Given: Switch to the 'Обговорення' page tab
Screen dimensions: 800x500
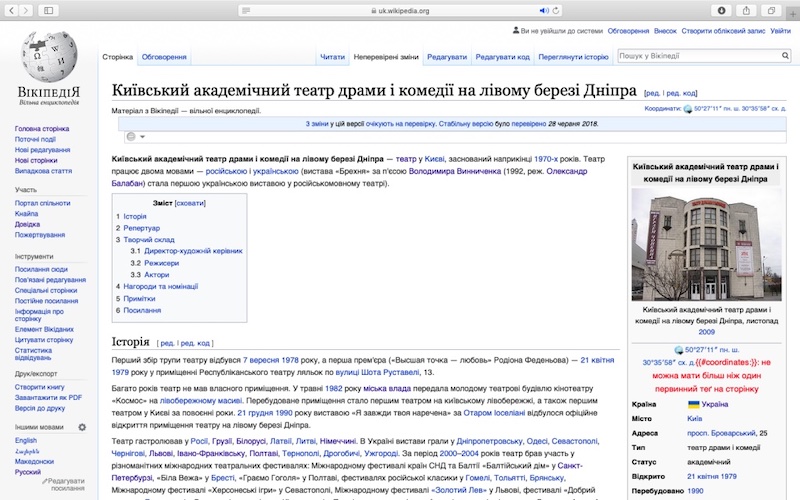Looking at the screenshot, I should tap(164, 57).
